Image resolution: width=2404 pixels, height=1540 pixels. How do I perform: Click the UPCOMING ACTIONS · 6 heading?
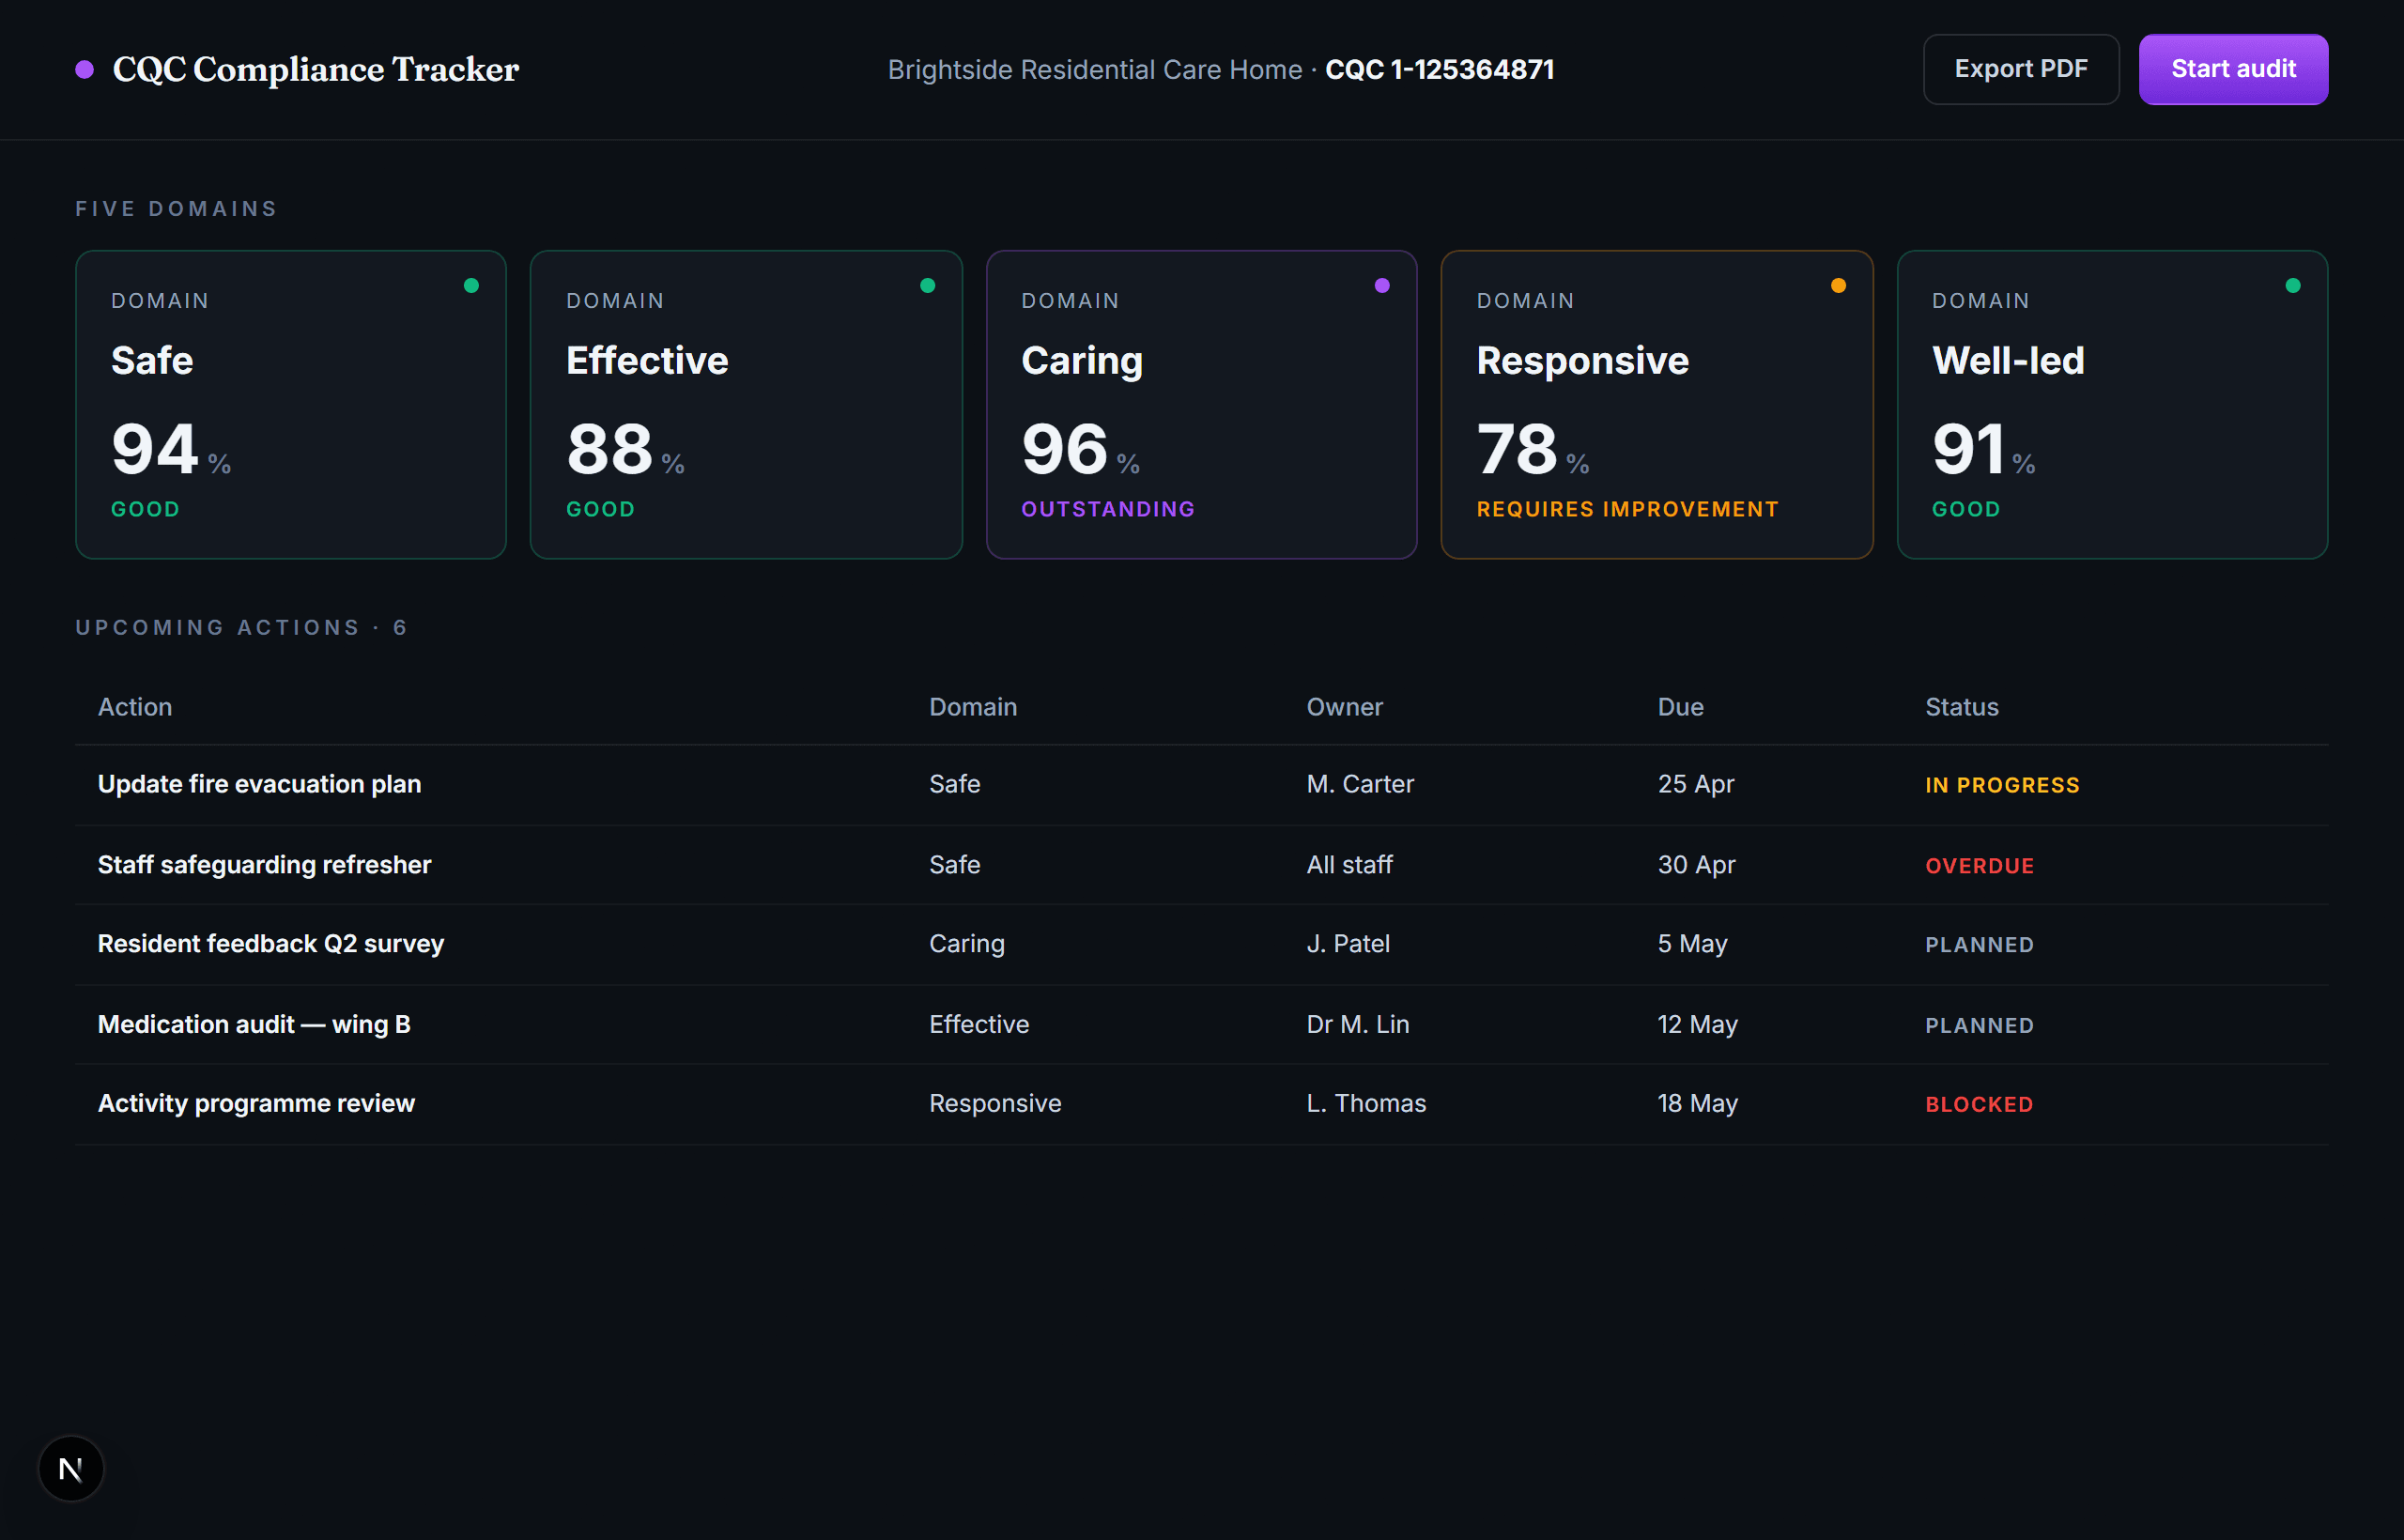tap(241, 628)
